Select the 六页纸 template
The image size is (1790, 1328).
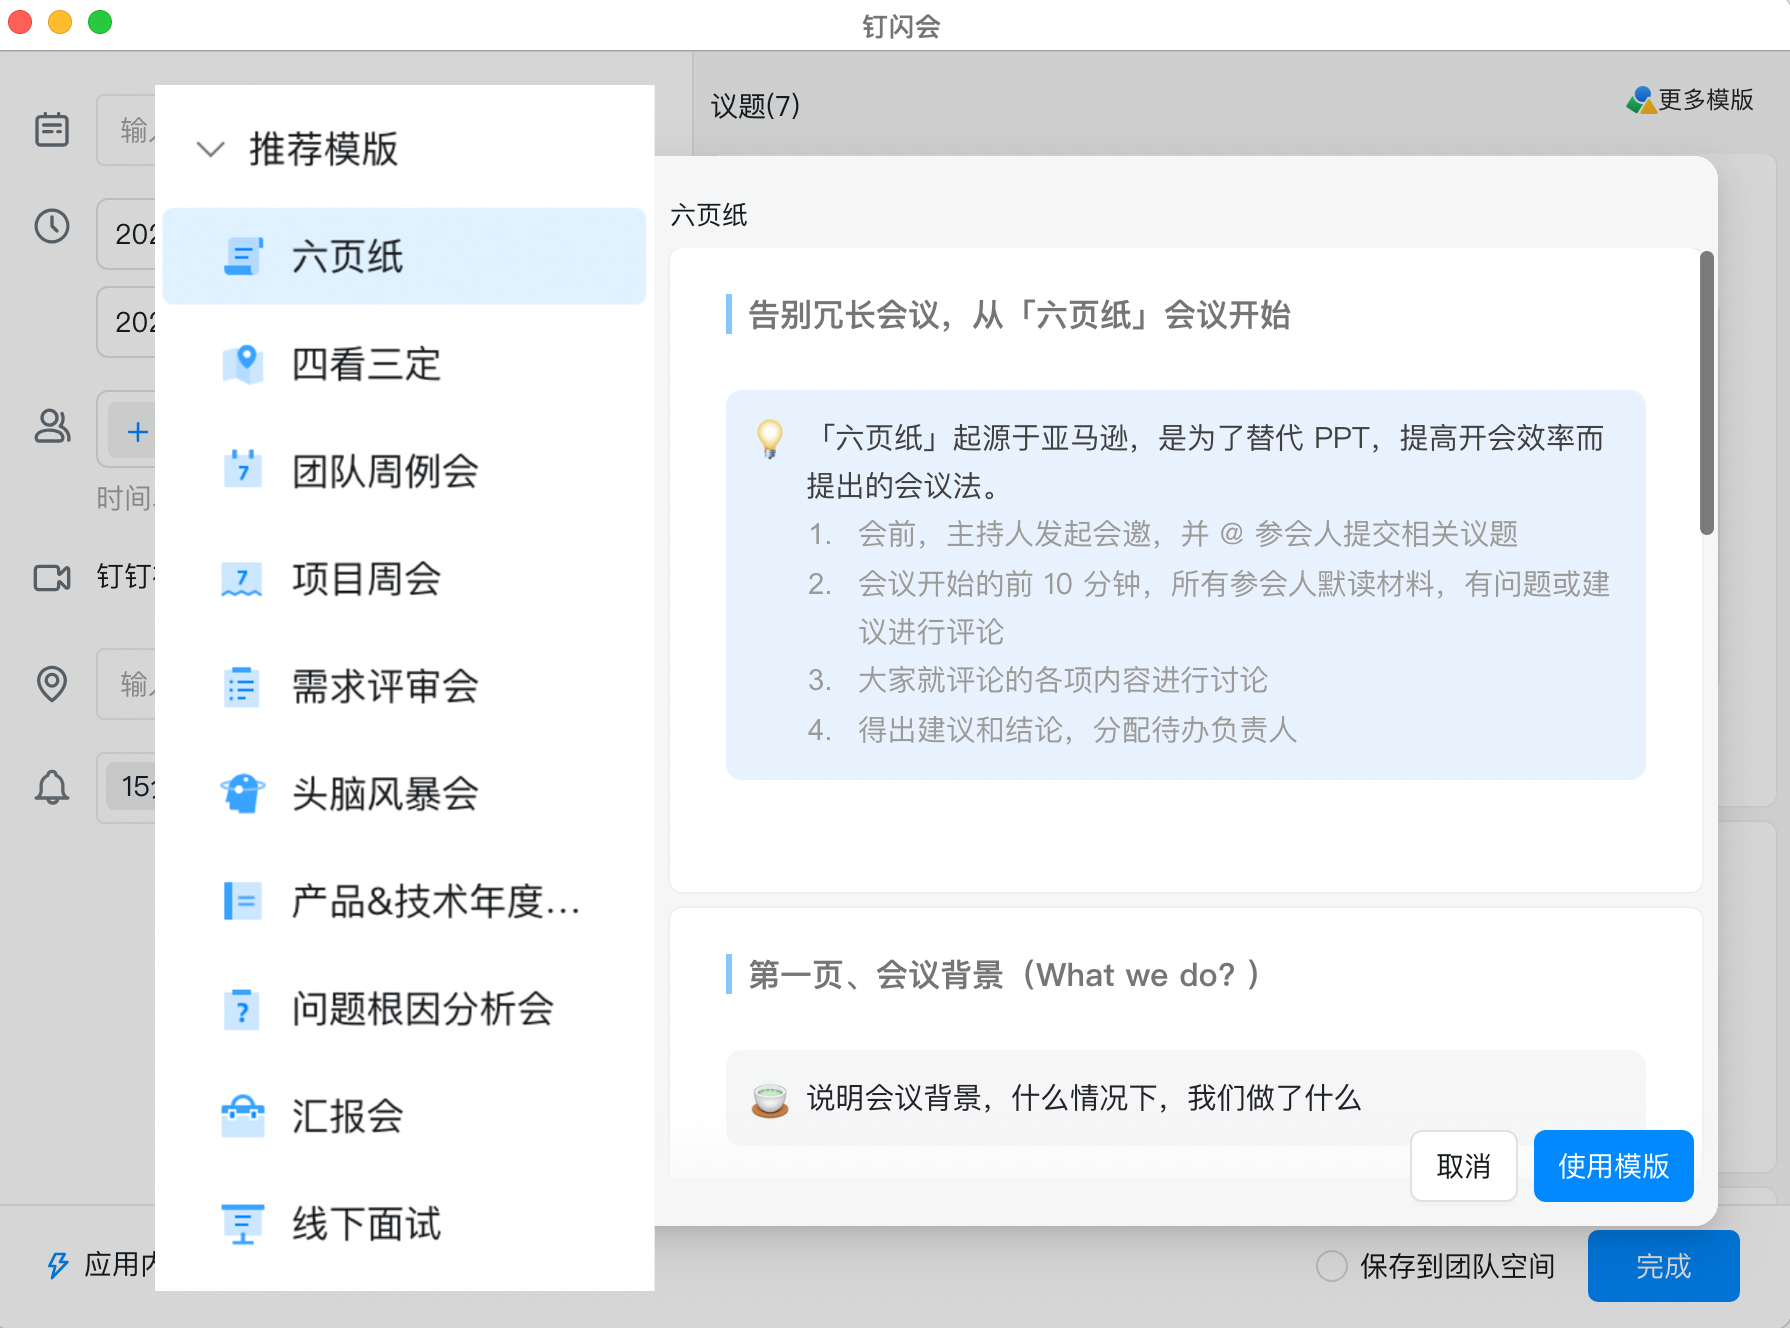[x=404, y=256]
